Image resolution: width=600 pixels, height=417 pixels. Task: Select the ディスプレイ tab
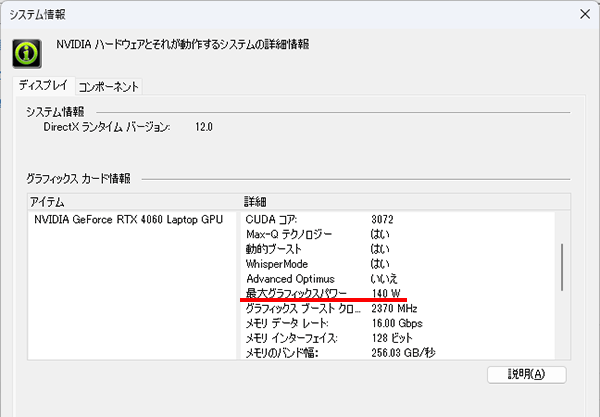43,85
